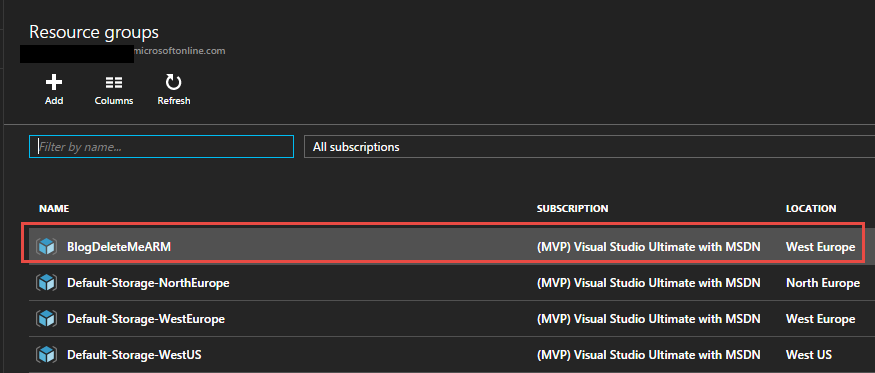Click subscription cell in Default-Storage-WestUS row

coord(648,355)
